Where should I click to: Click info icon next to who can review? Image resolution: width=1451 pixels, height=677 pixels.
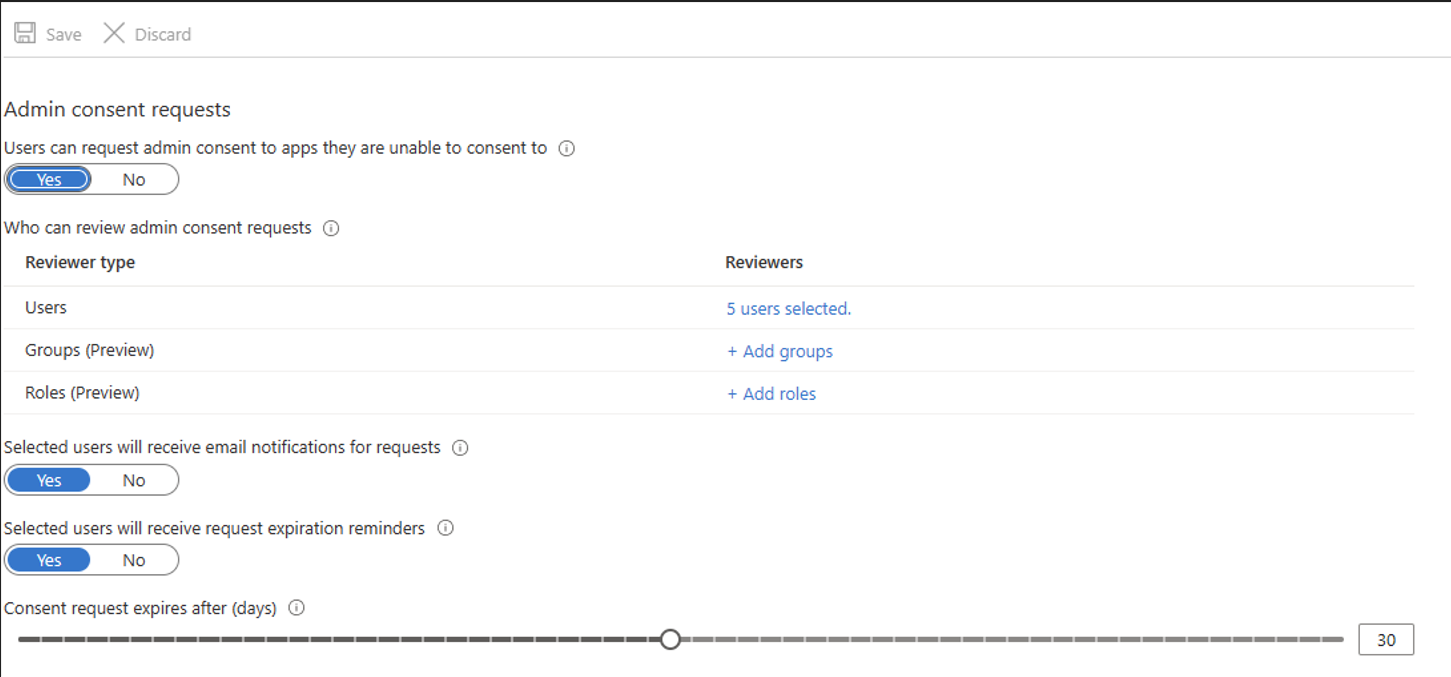[331, 228]
